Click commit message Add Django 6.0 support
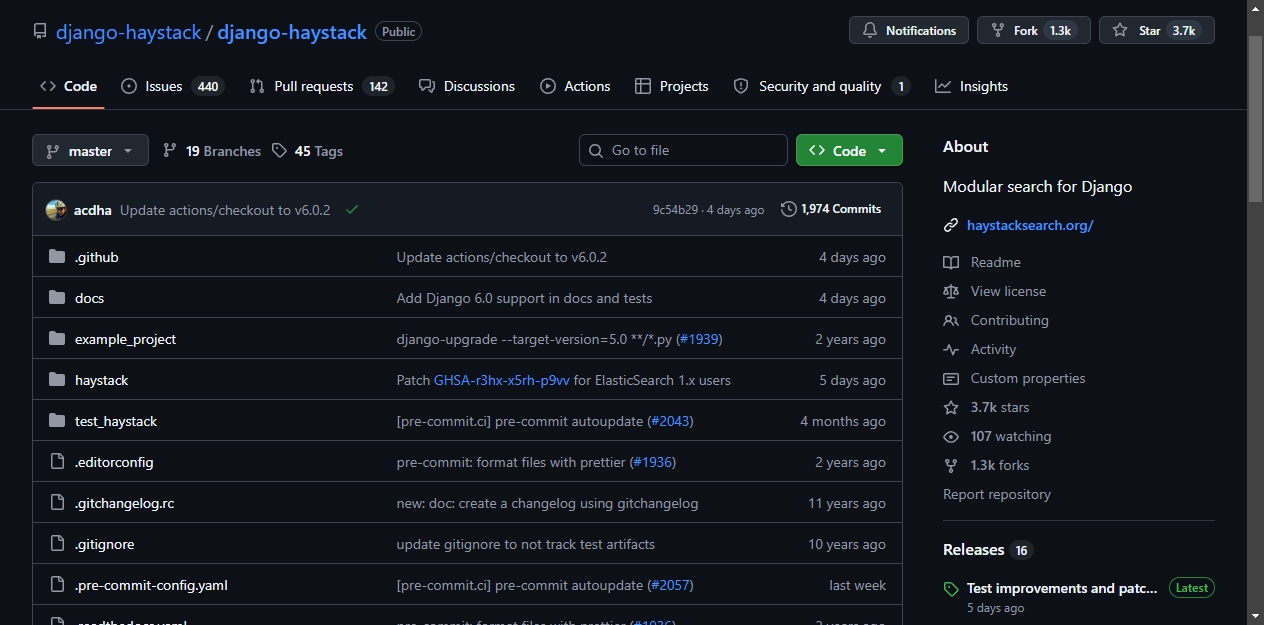 tap(524, 298)
